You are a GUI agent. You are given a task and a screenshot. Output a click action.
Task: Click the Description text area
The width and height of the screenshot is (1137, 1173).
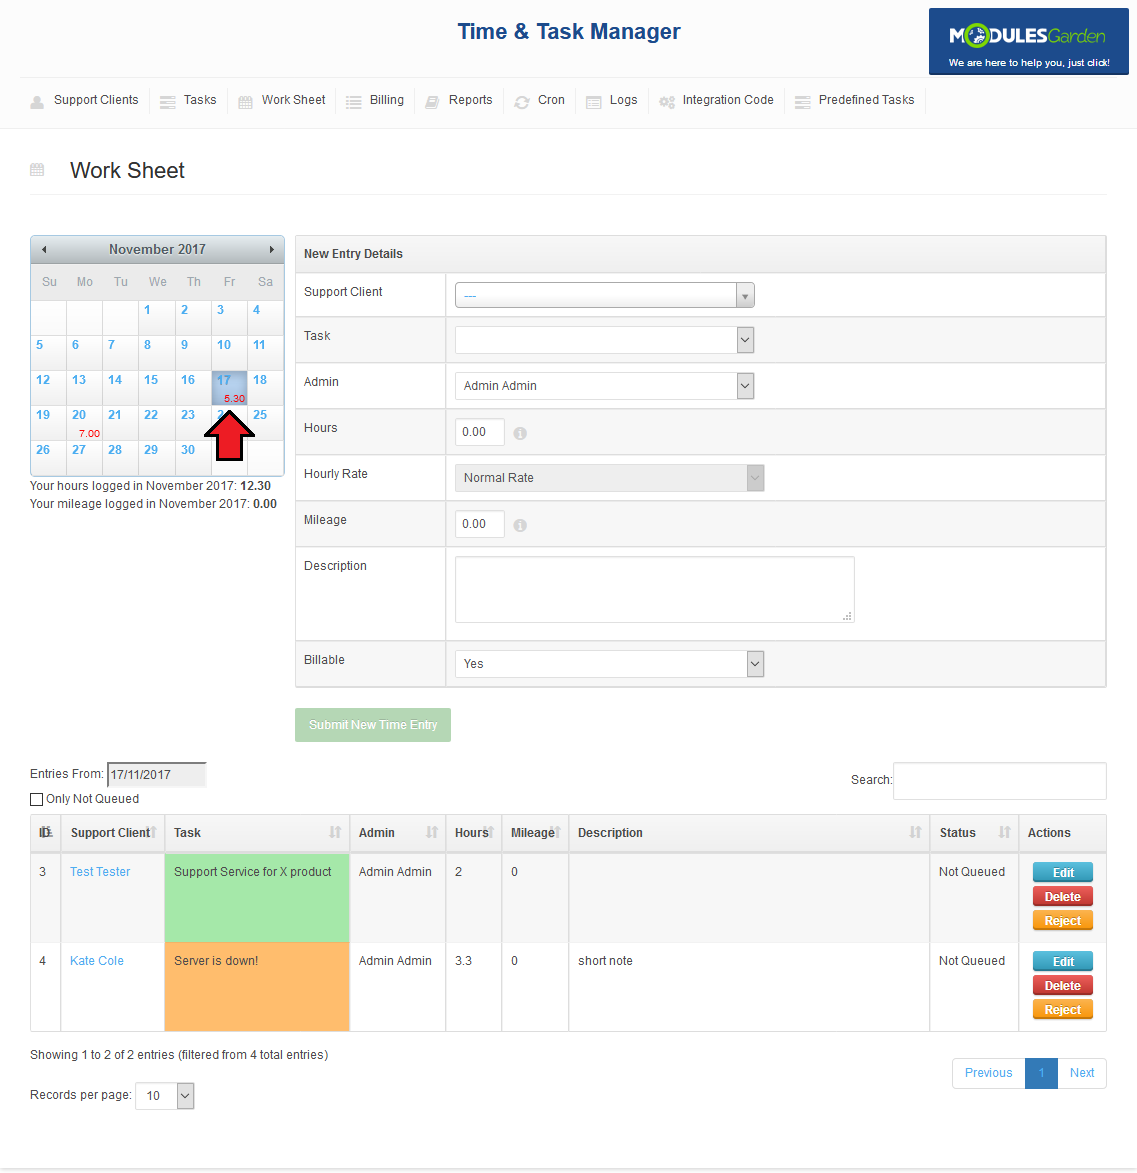655,589
